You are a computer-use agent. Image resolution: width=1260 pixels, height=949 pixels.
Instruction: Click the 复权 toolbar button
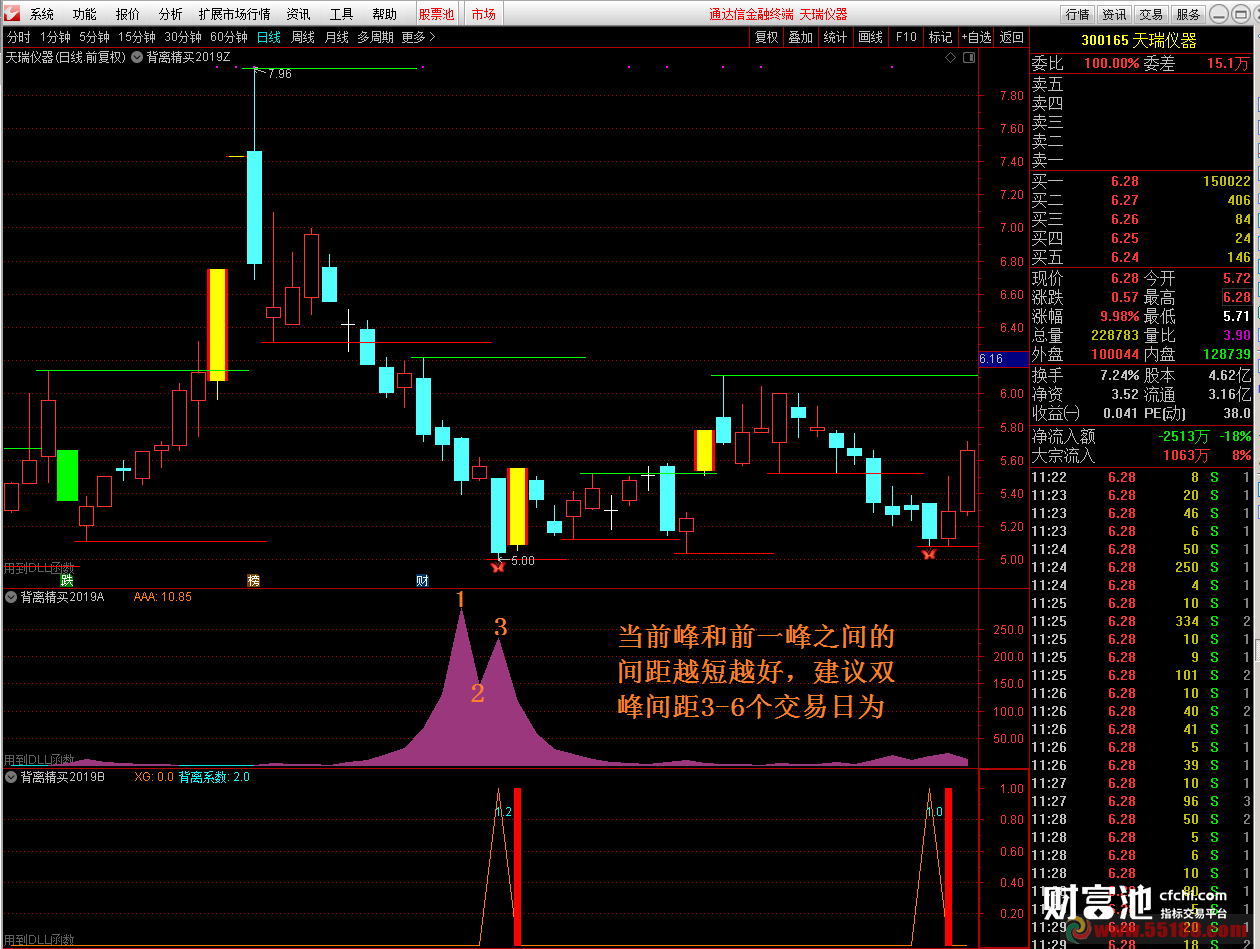767,37
